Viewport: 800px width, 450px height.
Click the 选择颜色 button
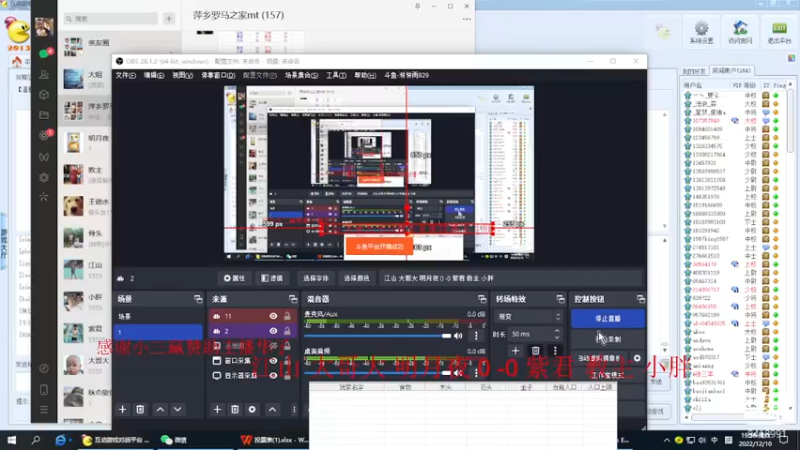(357, 279)
